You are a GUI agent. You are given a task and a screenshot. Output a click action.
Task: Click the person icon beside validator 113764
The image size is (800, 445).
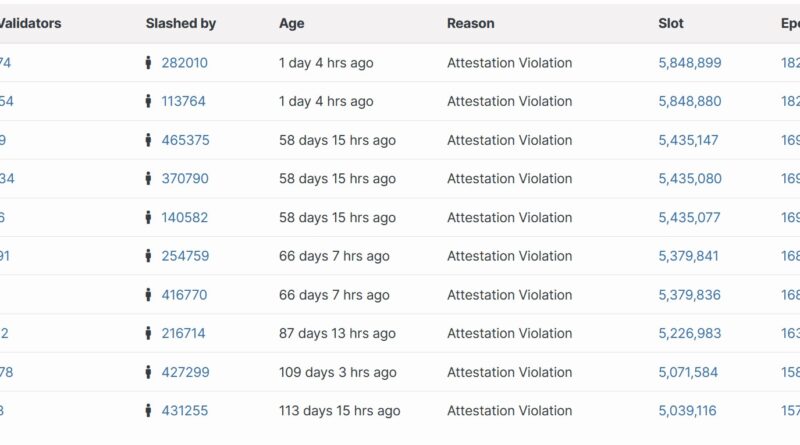click(x=149, y=101)
